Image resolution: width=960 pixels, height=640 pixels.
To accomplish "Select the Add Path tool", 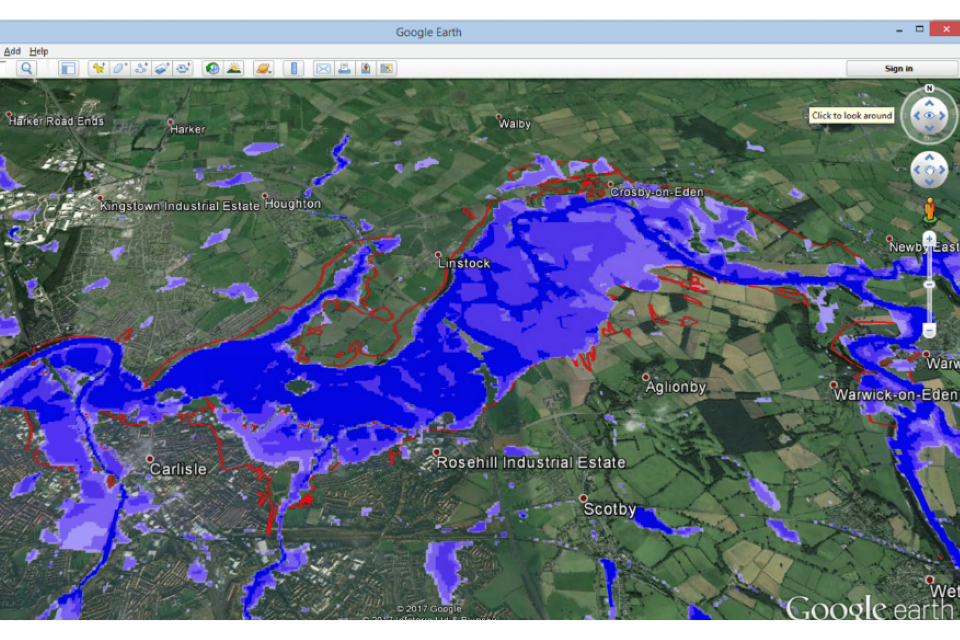I will [x=140, y=68].
